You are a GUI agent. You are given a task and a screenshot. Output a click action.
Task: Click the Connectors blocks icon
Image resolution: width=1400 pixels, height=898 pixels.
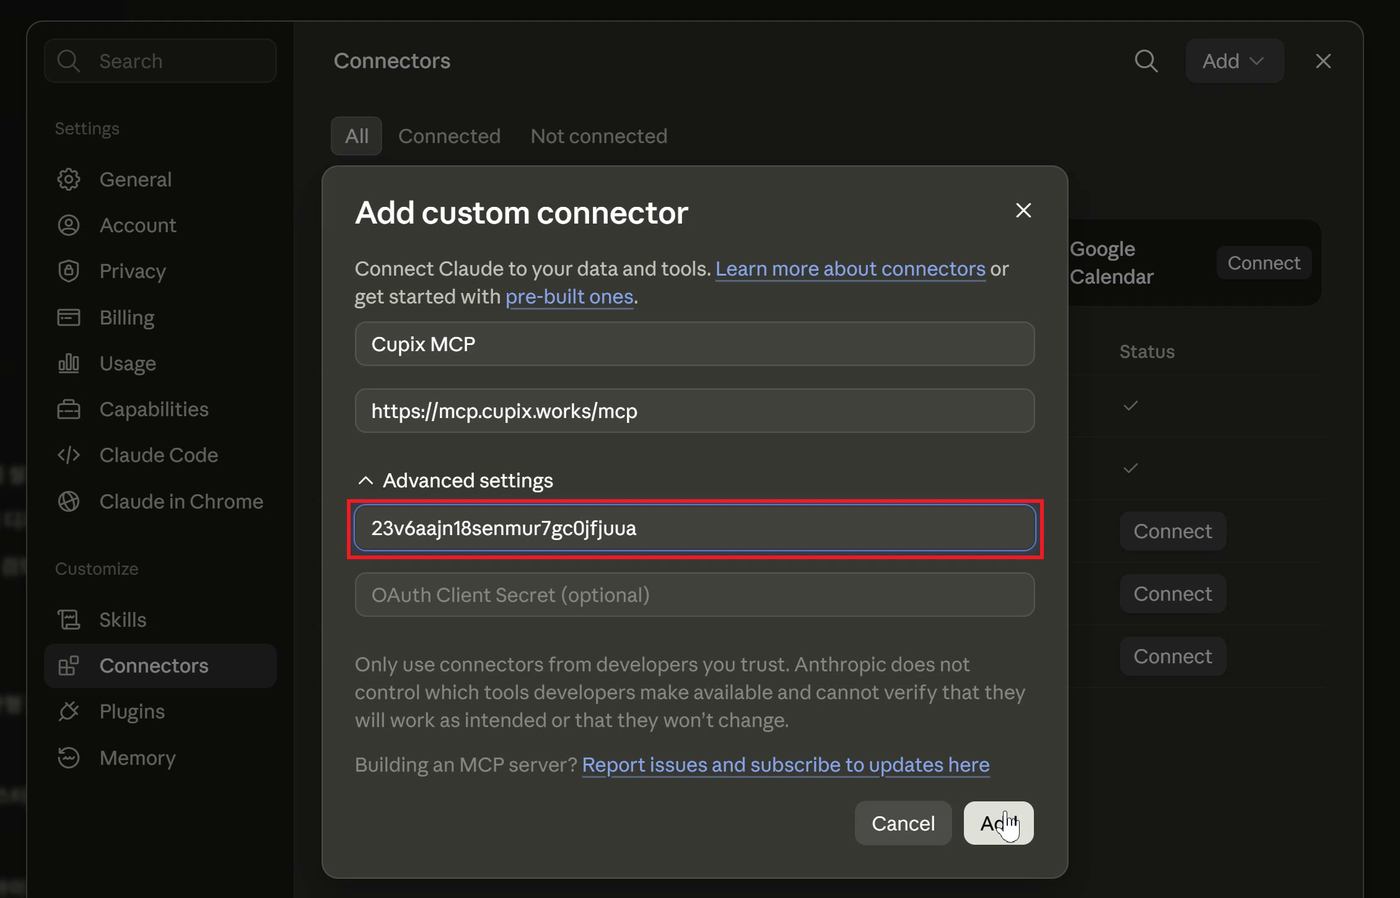click(x=69, y=665)
